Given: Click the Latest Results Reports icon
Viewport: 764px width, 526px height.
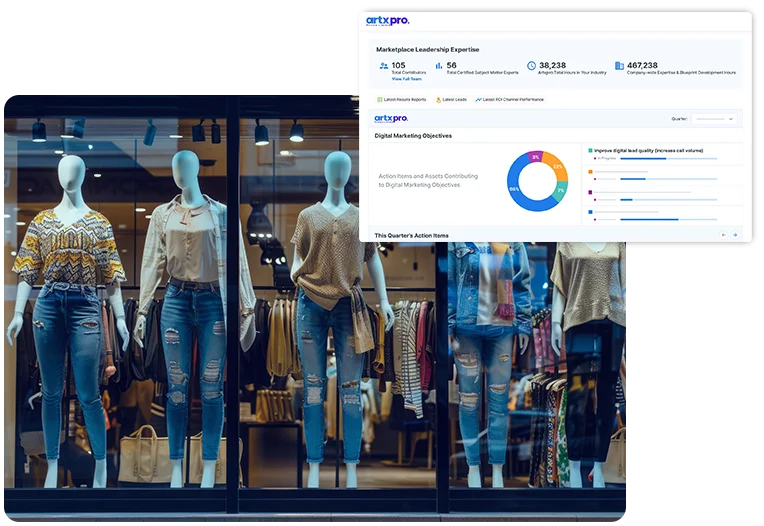Looking at the screenshot, I should [380, 100].
